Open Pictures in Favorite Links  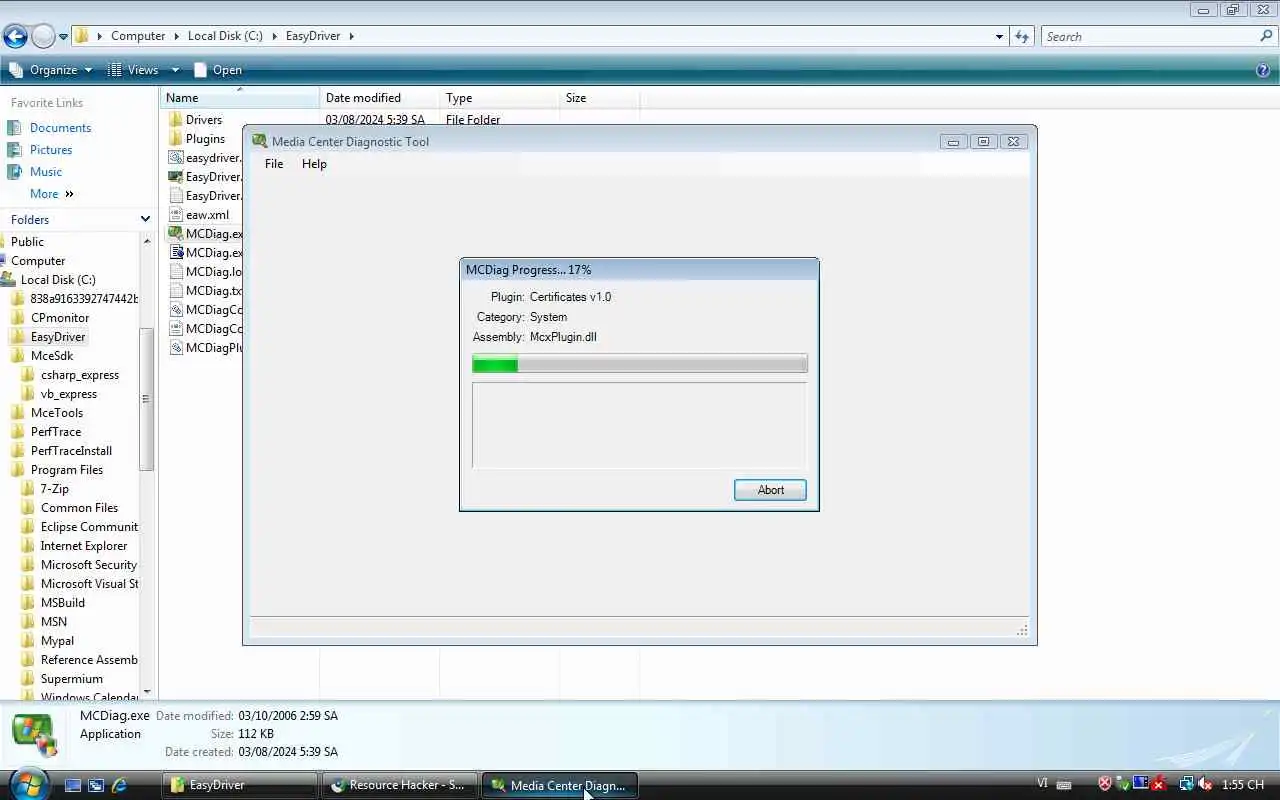pos(51,150)
